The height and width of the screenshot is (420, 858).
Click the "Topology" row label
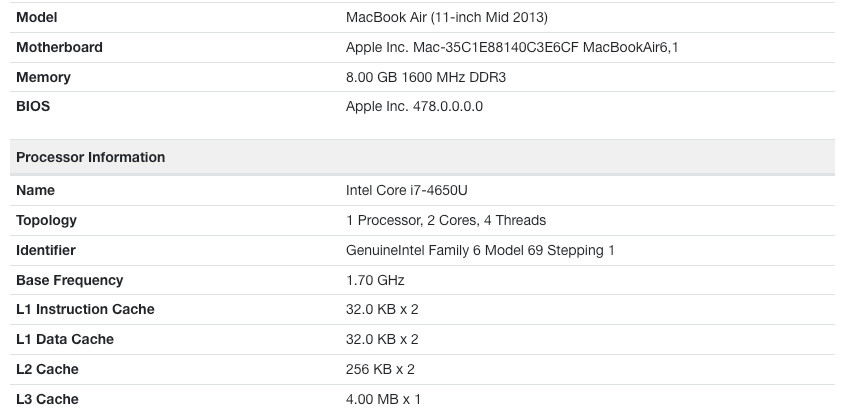pyautogui.click(x=46, y=220)
